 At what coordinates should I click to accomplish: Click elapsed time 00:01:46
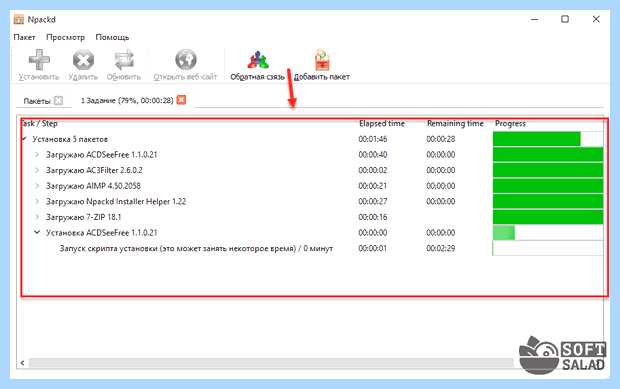(x=373, y=139)
